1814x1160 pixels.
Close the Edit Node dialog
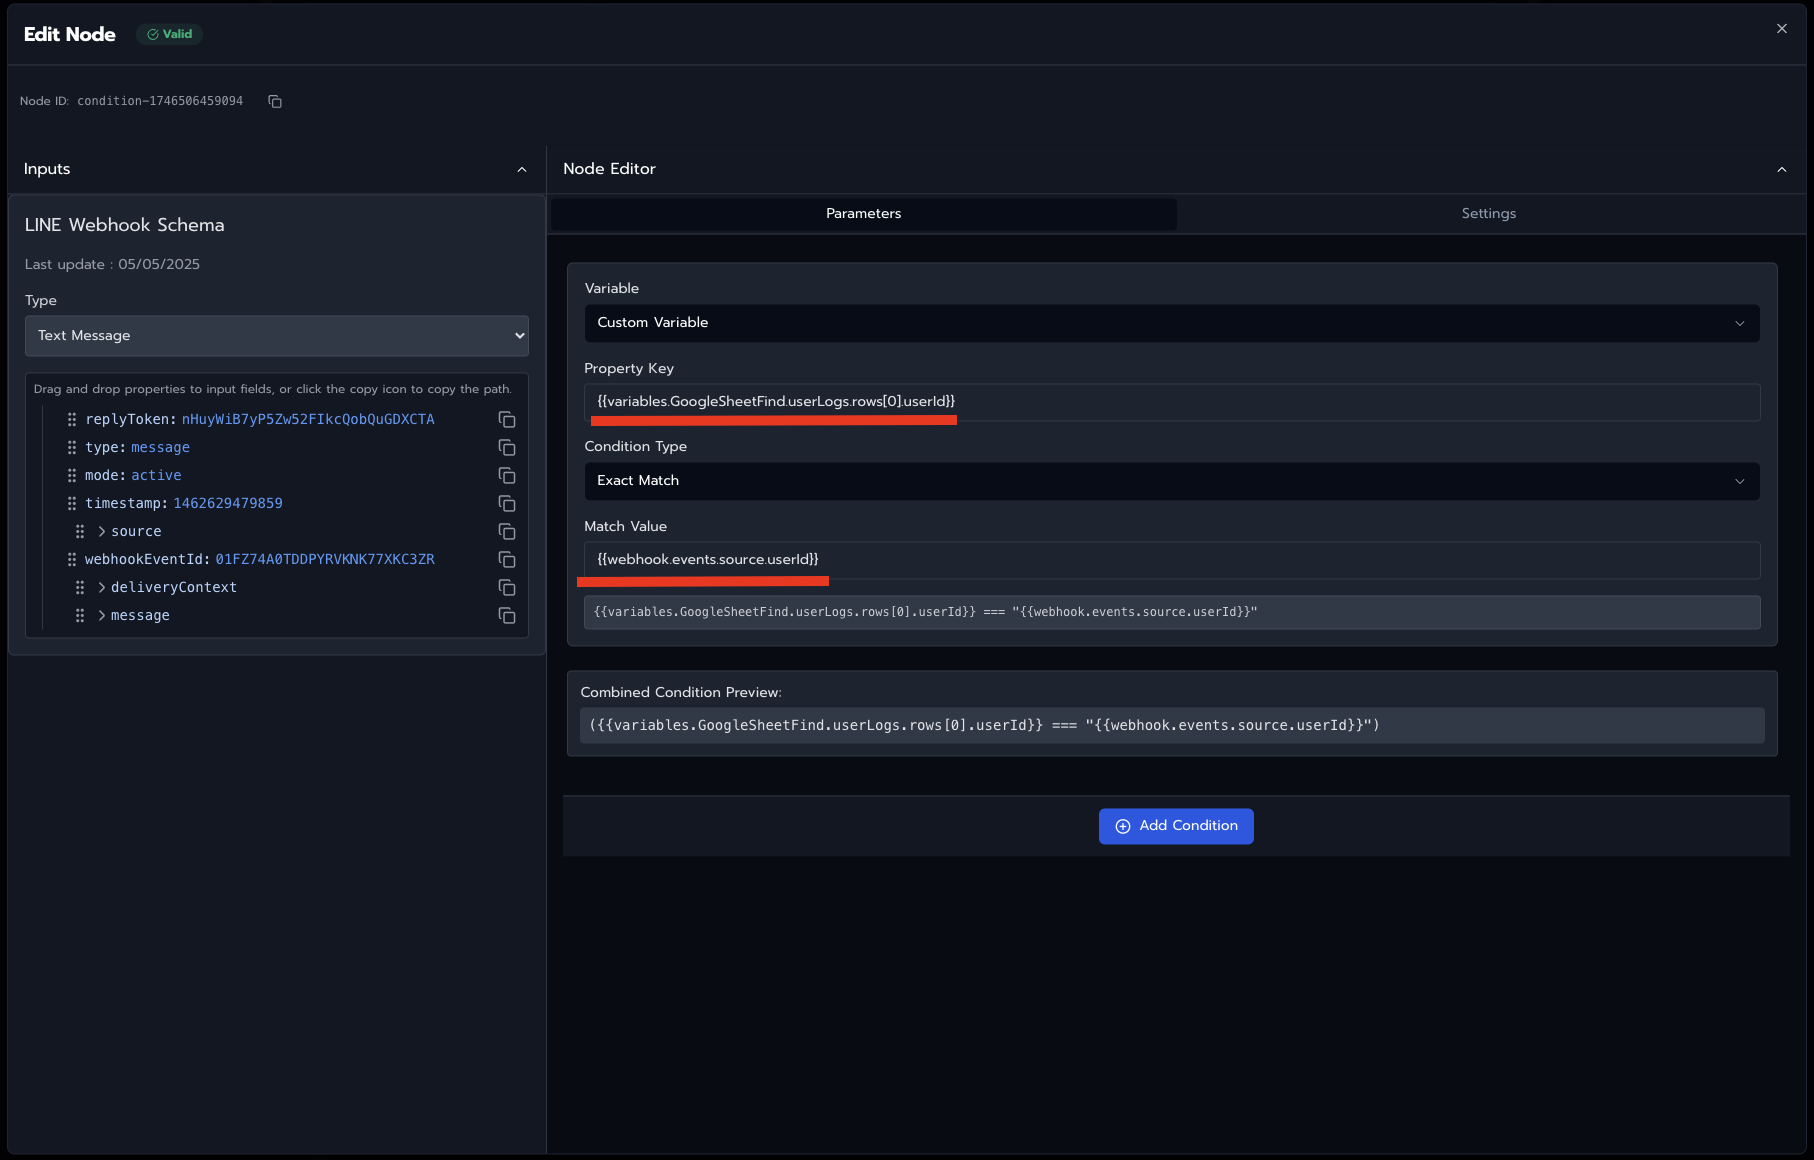(1781, 29)
